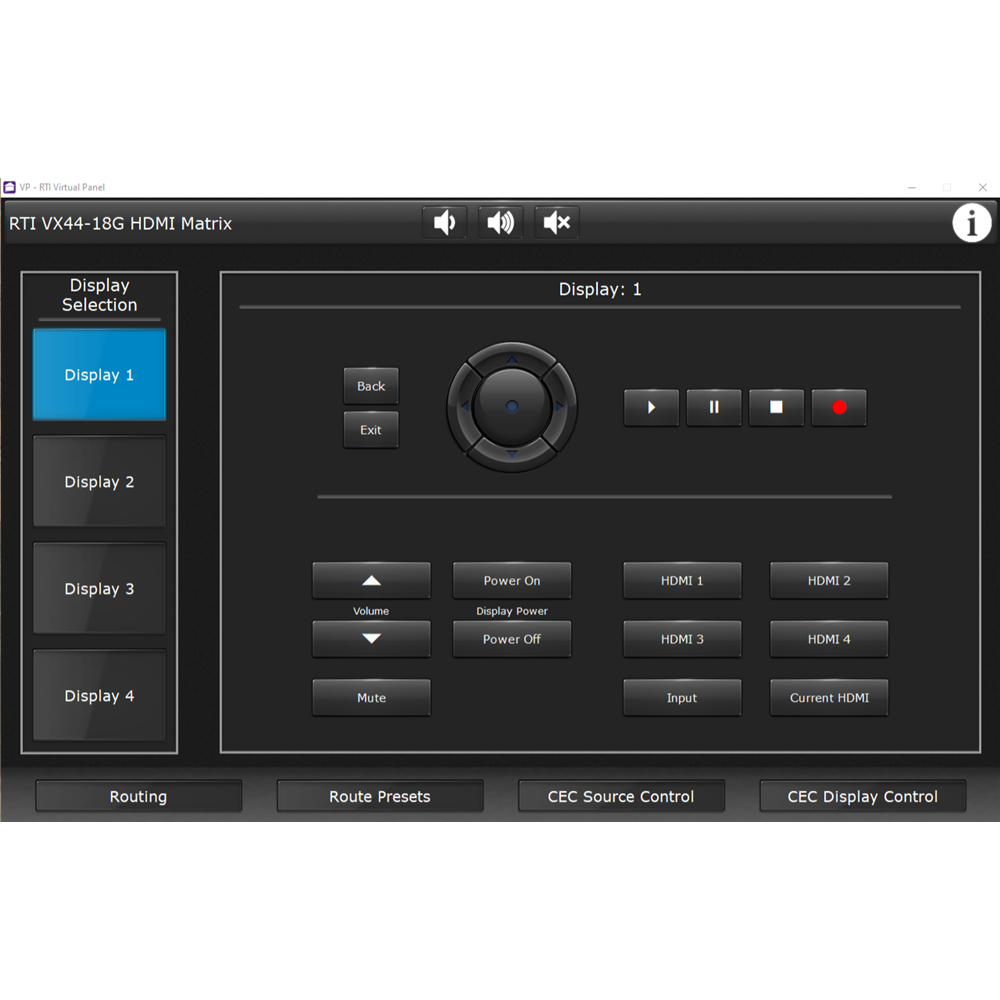Select Display 1 in Display Selection
Screen dimensions: 1000x1000
pyautogui.click(x=99, y=374)
